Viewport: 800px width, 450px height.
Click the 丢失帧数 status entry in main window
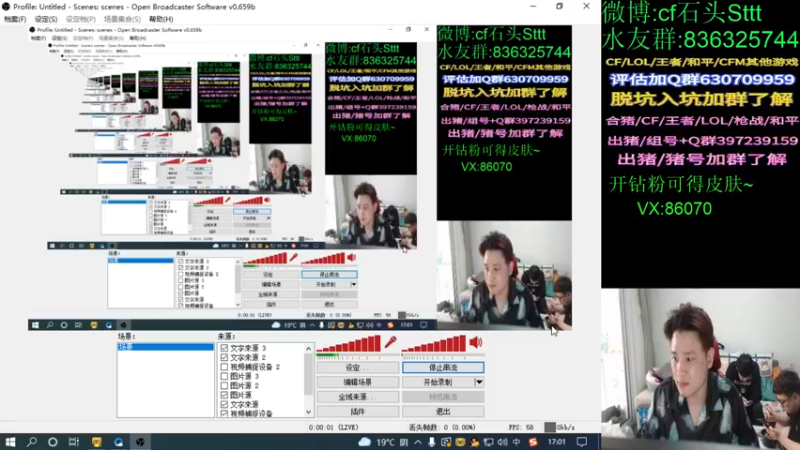coord(442,428)
